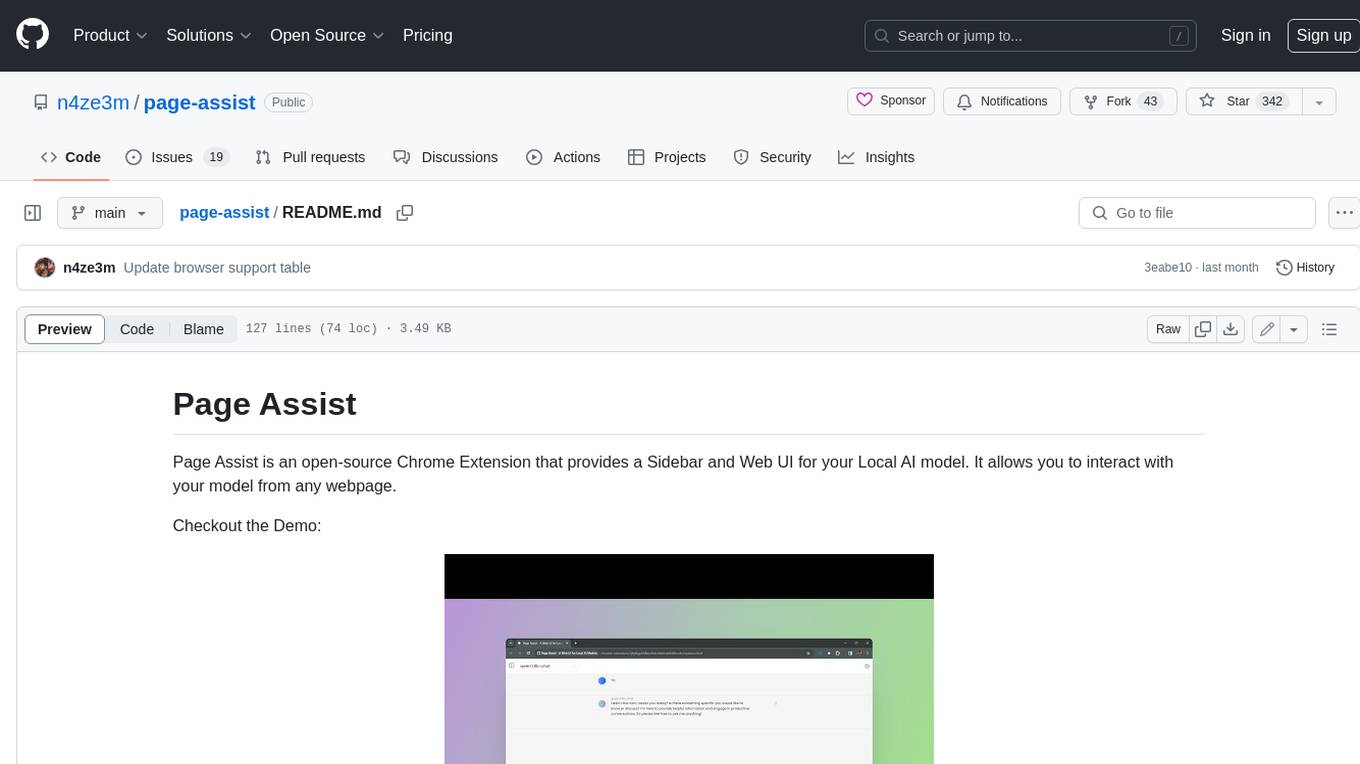Image resolution: width=1360 pixels, height=764 pixels.
Task: Open the n4ze3m commit author link
Action: coord(89,267)
